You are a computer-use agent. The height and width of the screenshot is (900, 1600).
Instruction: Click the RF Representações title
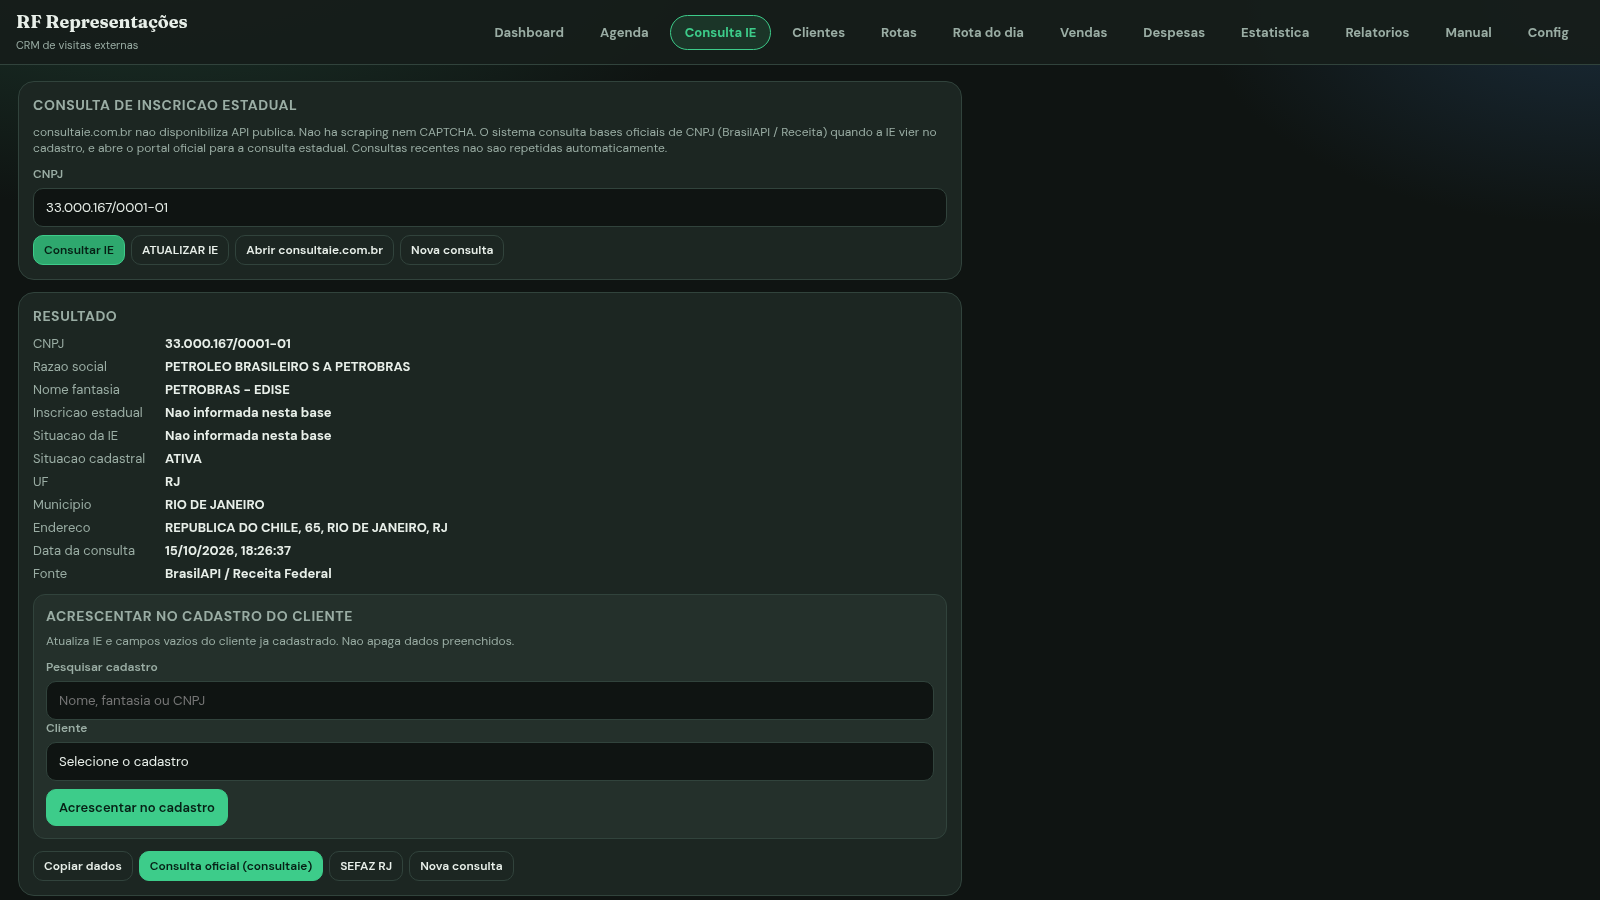[x=102, y=22]
